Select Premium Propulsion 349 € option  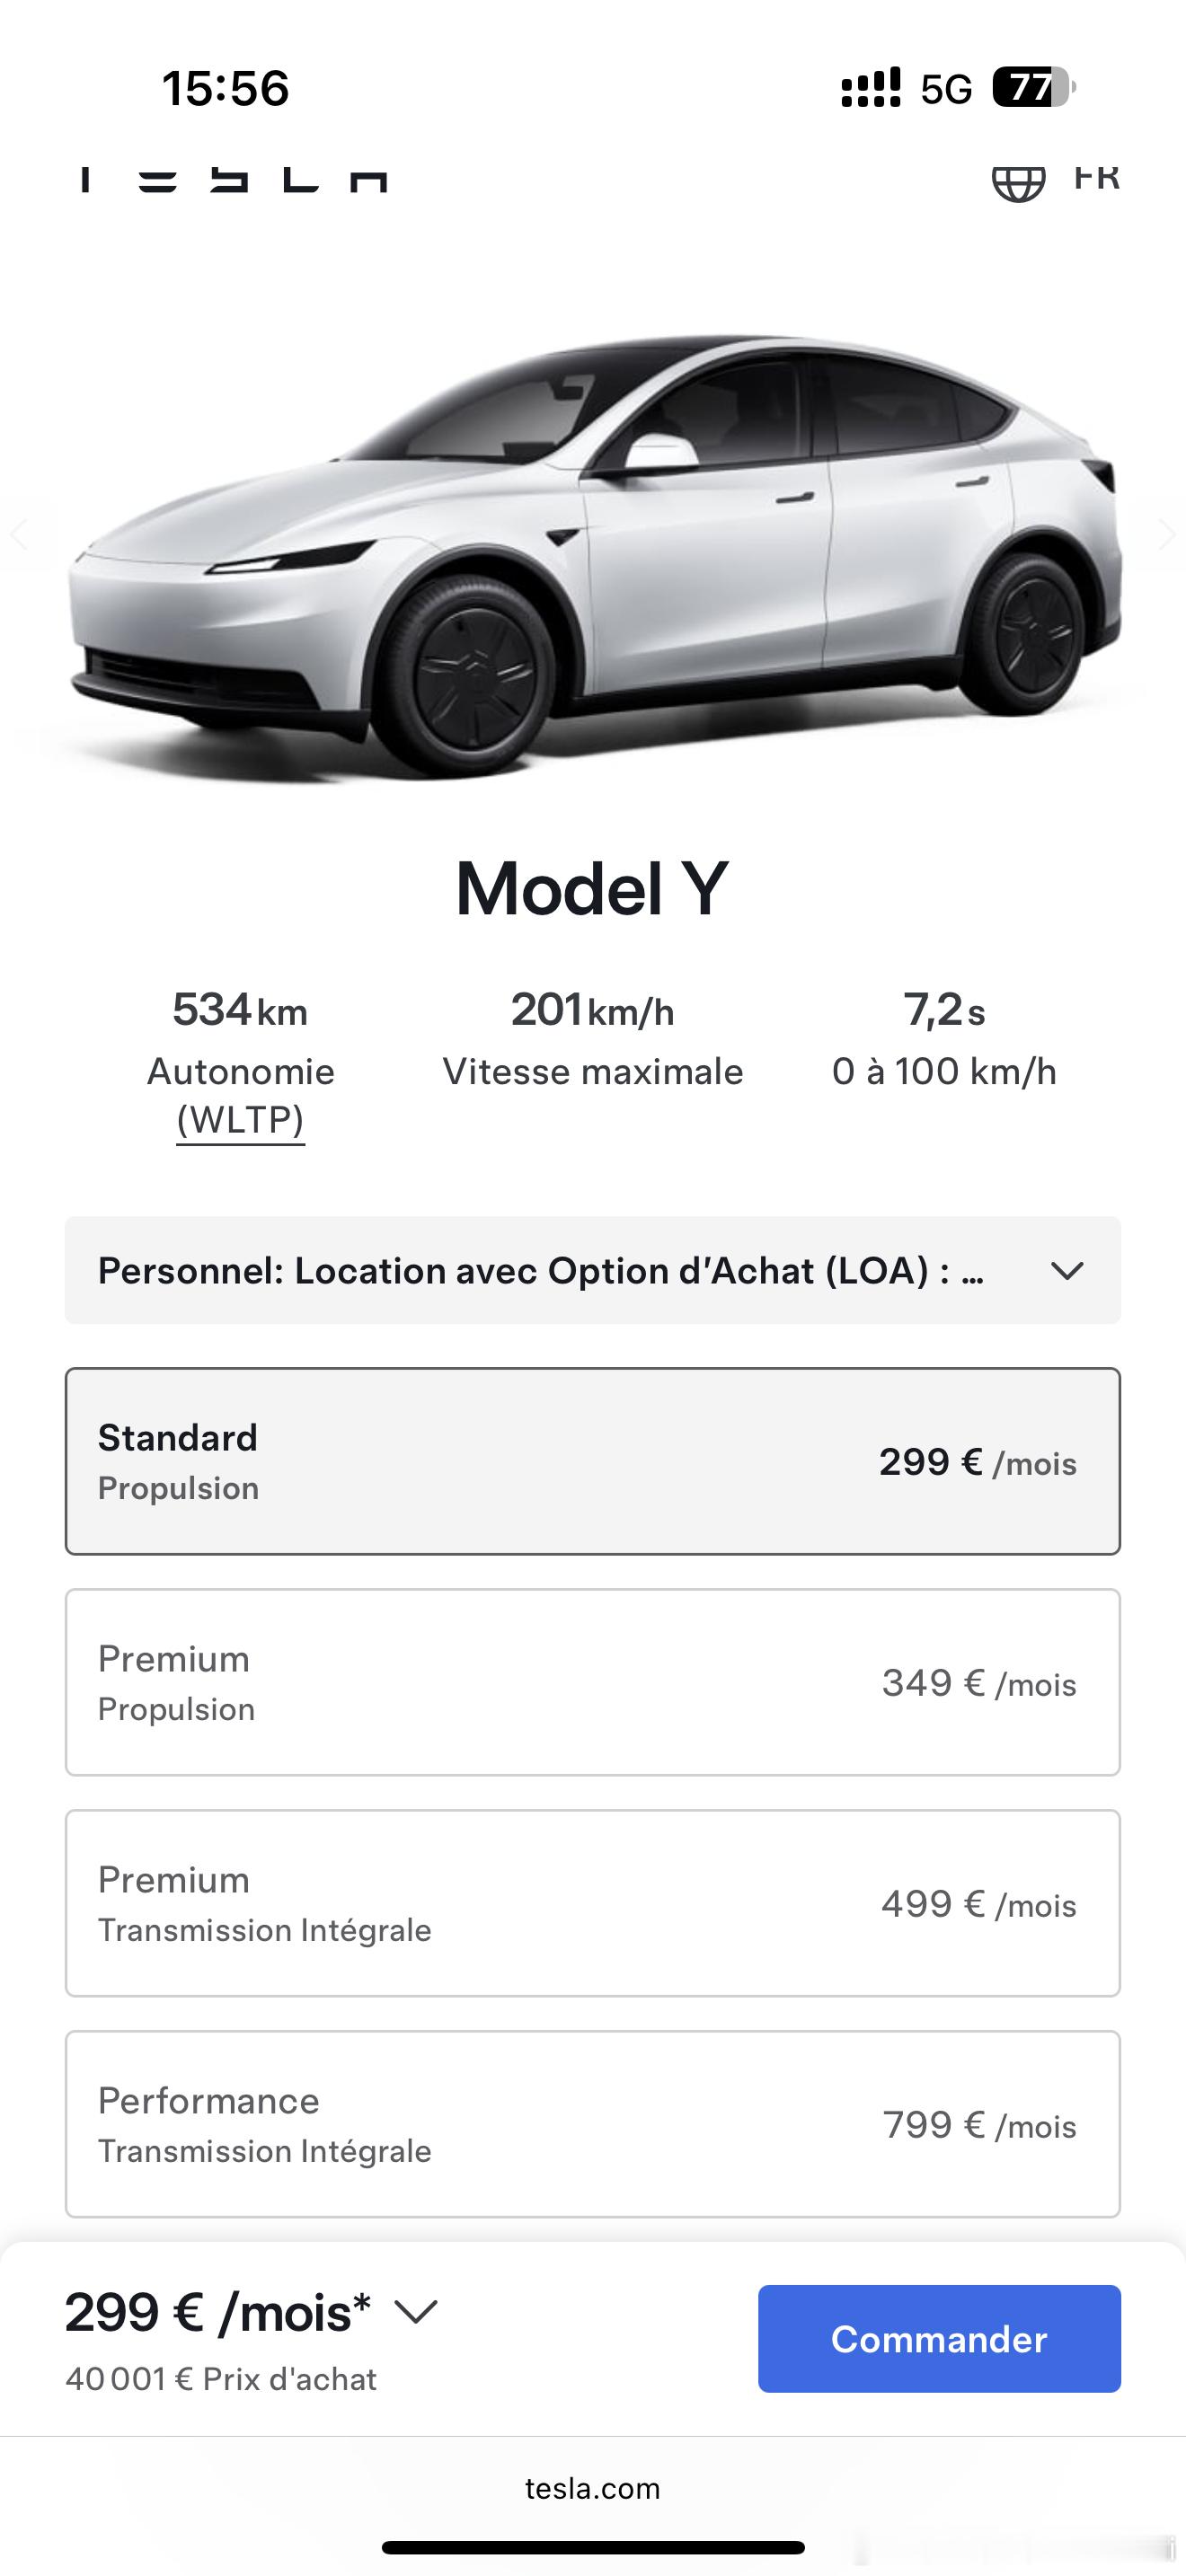pos(592,1682)
